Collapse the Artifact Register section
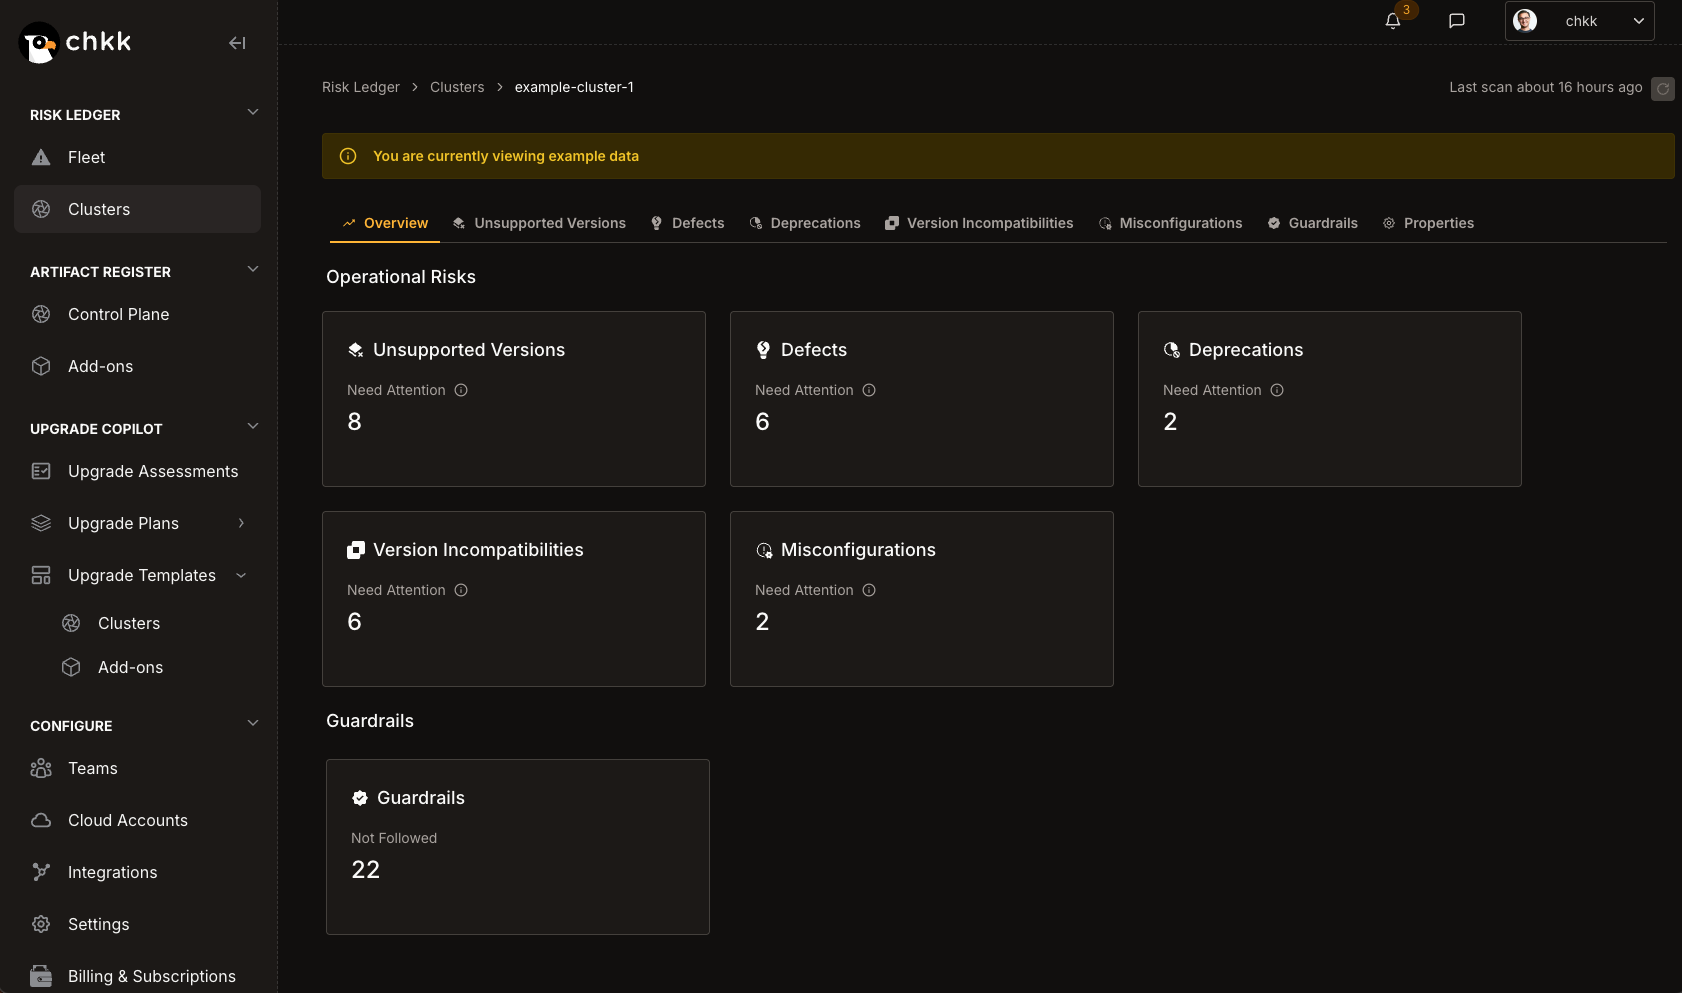The height and width of the screenshot is (993, 1682). pyautogui.click(x=253, y=269)
